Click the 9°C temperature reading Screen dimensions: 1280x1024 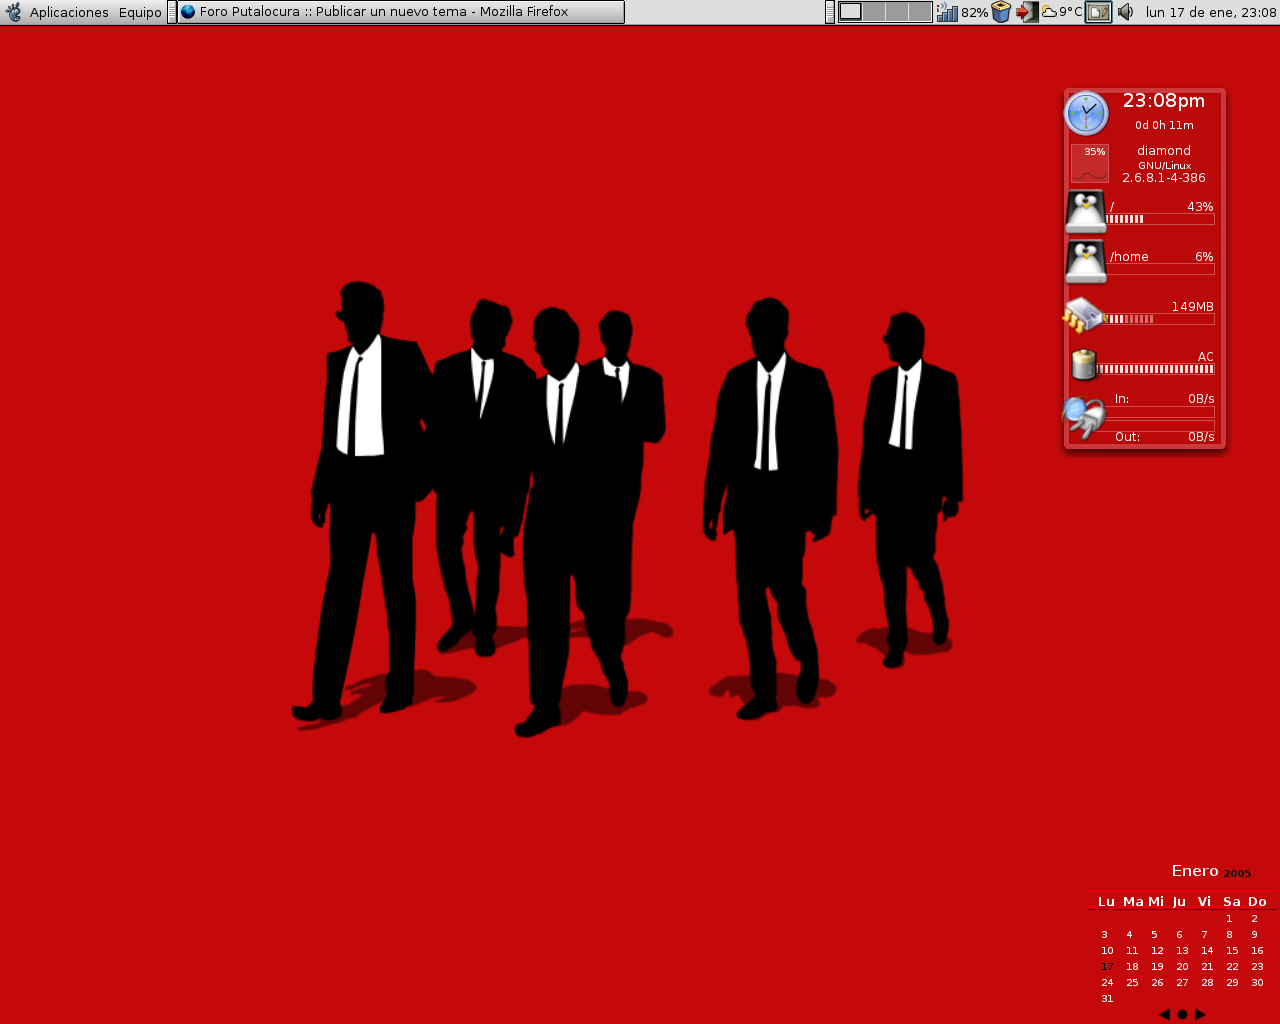click(x=1071, y=12)
